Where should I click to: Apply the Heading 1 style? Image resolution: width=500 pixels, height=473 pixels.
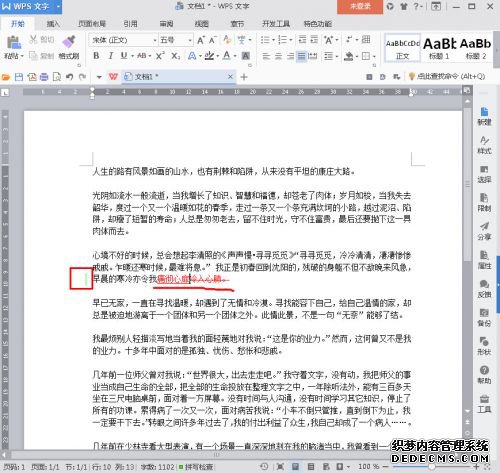coord(439,48)
